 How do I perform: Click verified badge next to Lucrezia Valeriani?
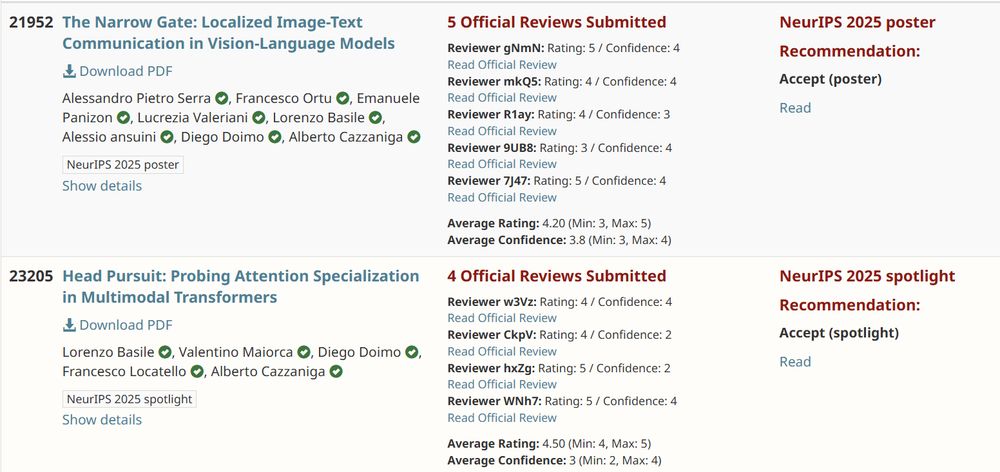[x=260, y=118]
